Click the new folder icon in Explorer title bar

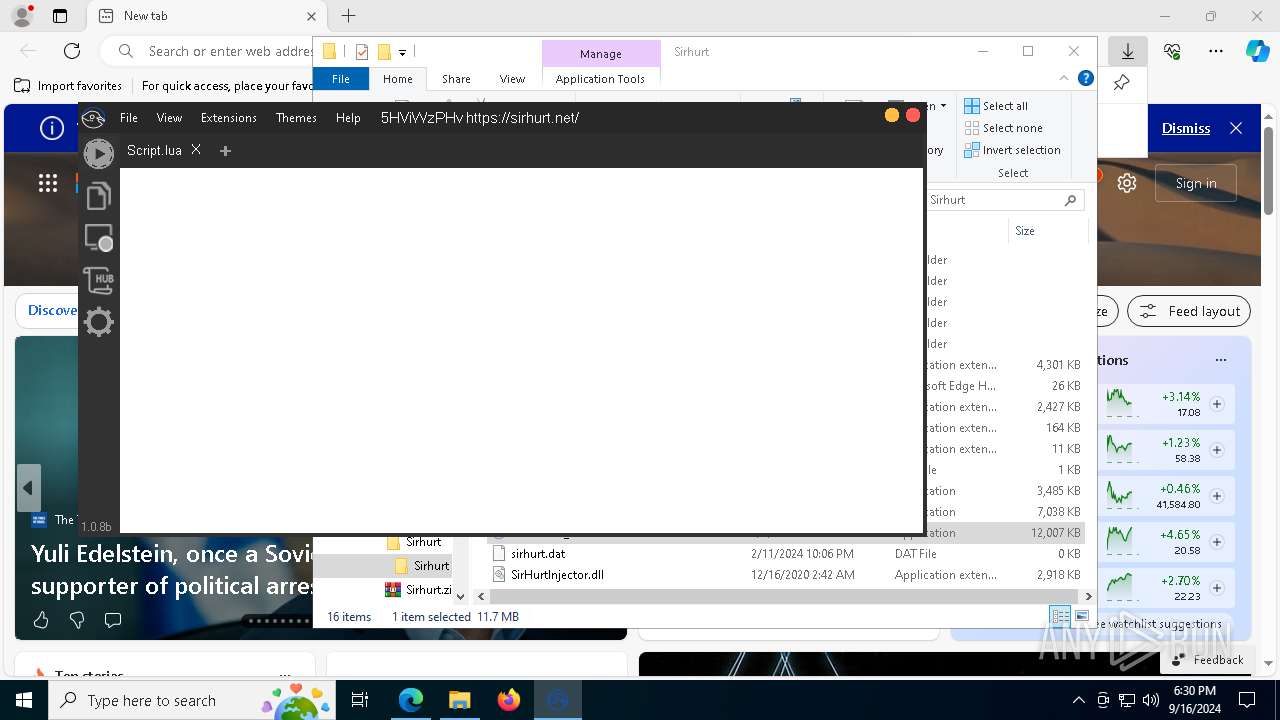pyautogui.click(x=384, y=52)
